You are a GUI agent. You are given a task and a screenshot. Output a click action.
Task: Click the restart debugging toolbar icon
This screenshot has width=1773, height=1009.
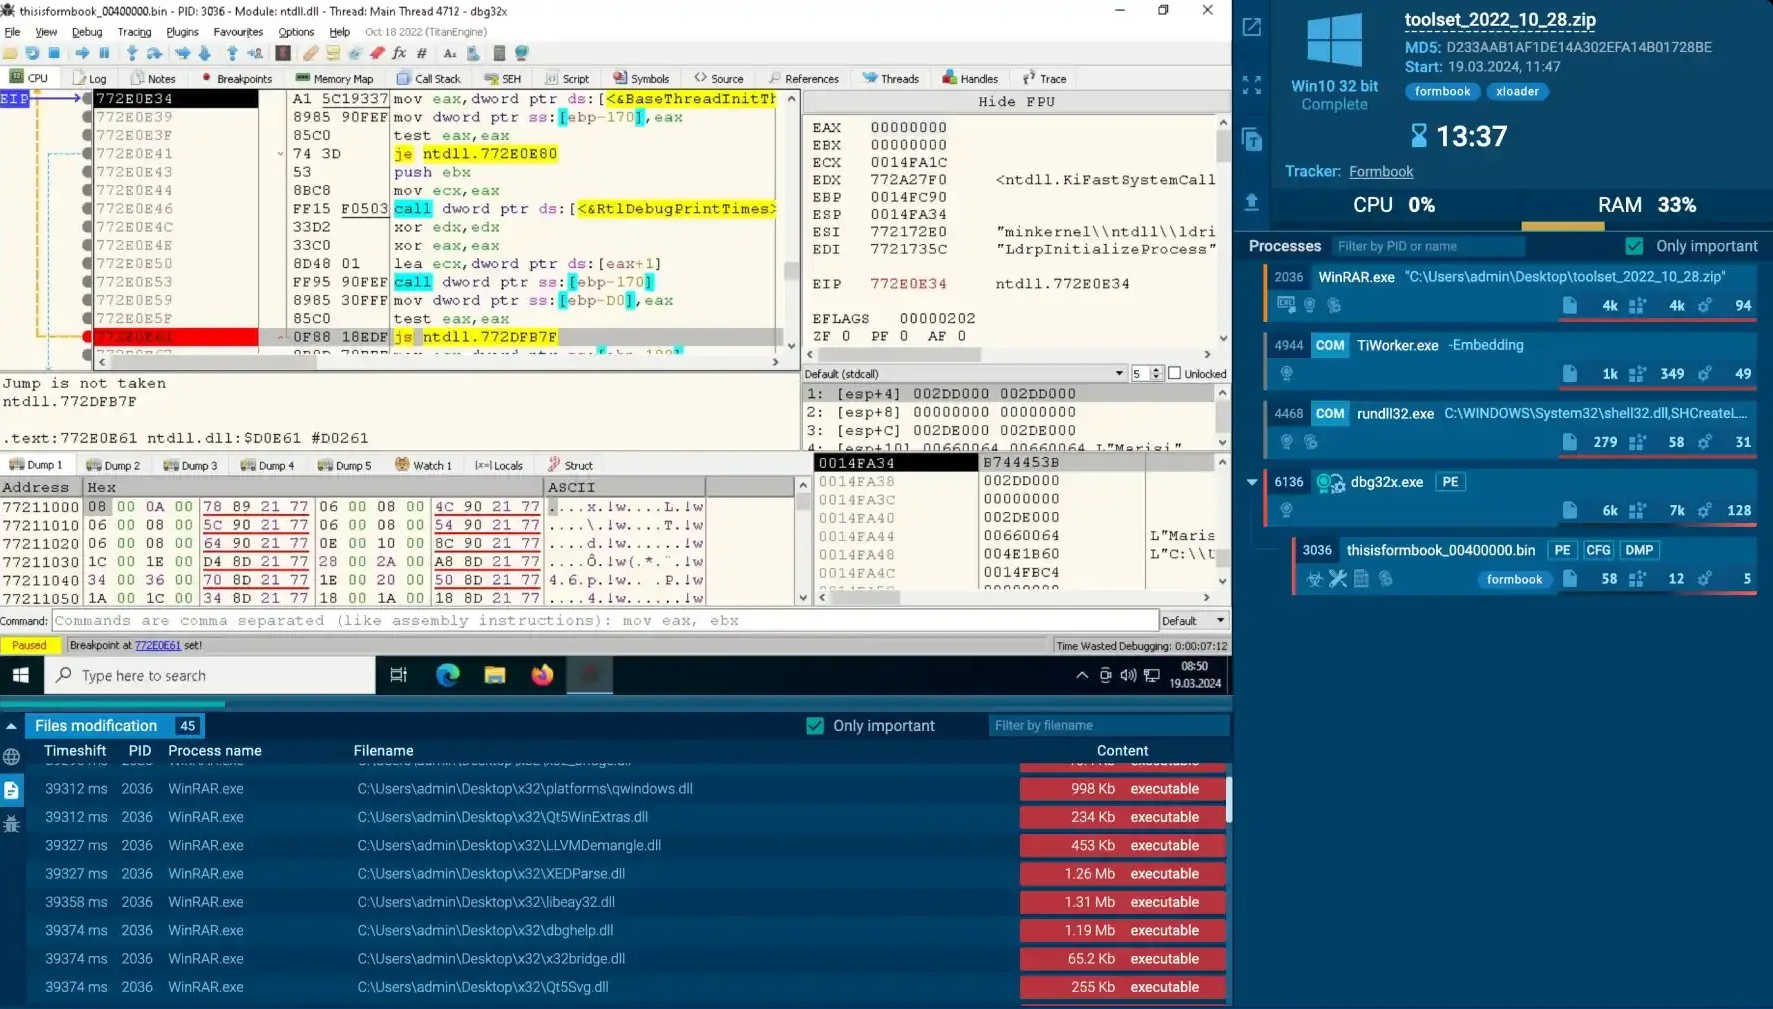(x=32, y=53)
